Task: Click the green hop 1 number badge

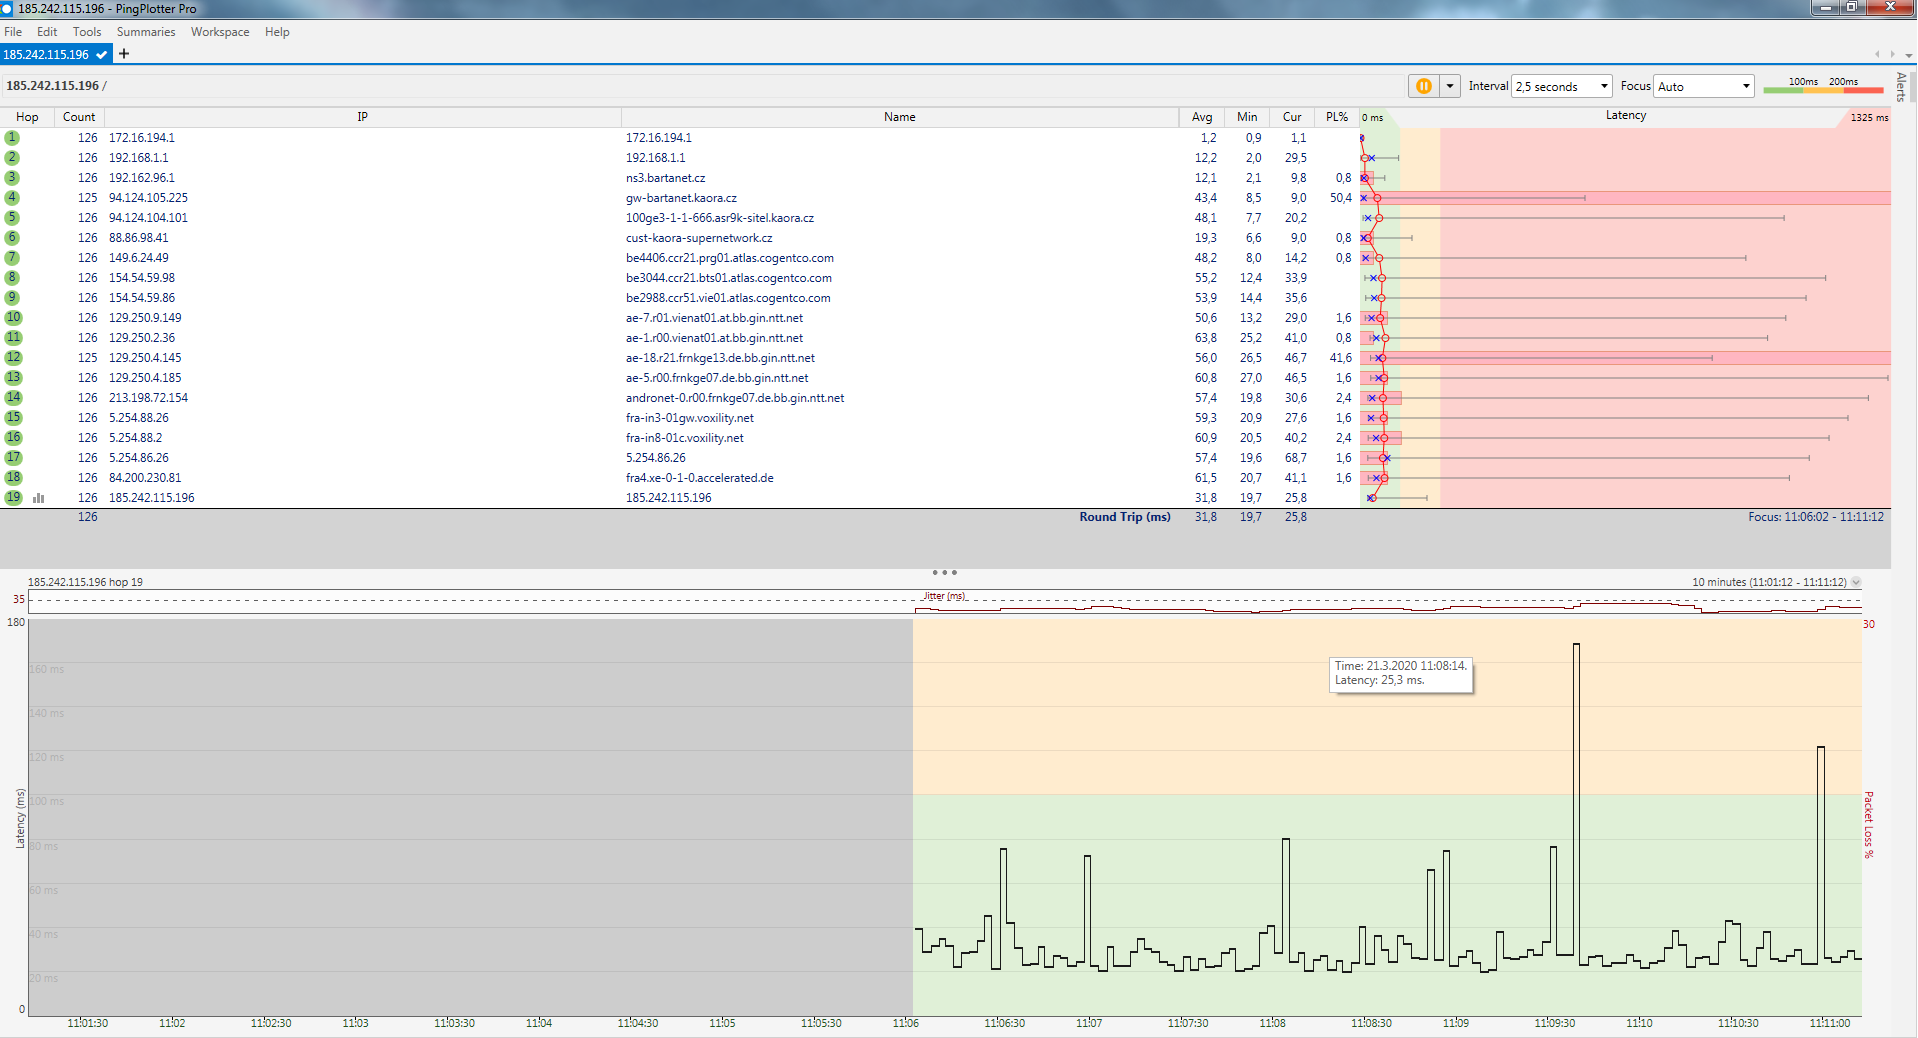Action: click(x=12, y=138)
